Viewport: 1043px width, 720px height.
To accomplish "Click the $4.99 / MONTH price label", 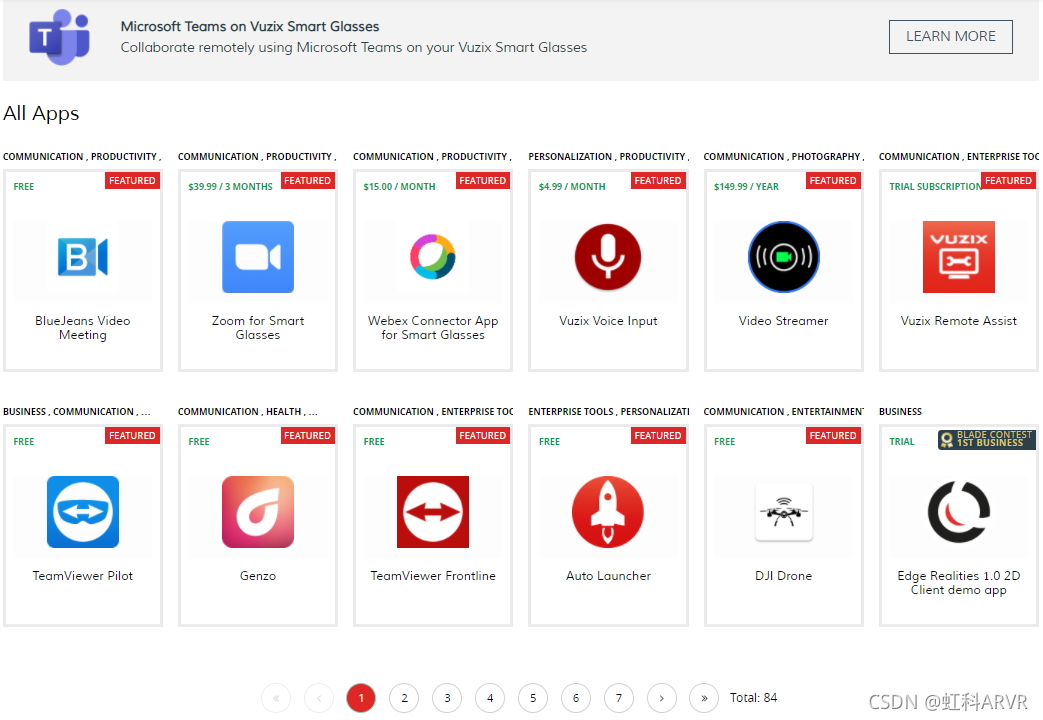I will pos(572,186).
